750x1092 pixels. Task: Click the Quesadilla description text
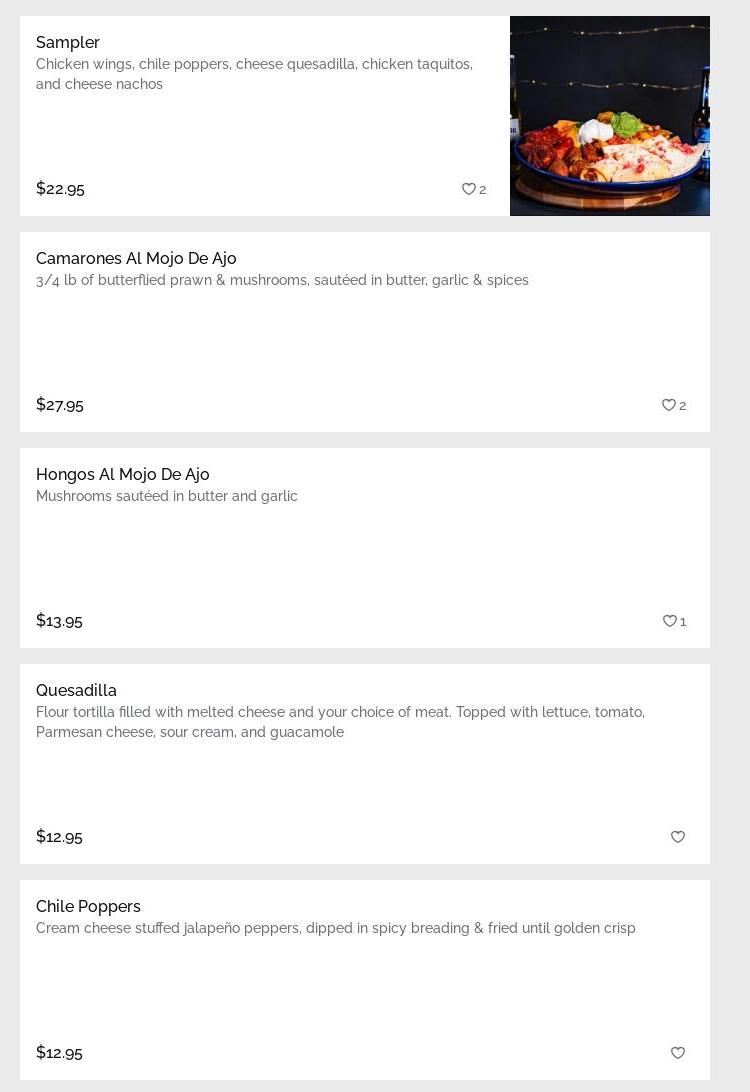click(x=340, y=722)
